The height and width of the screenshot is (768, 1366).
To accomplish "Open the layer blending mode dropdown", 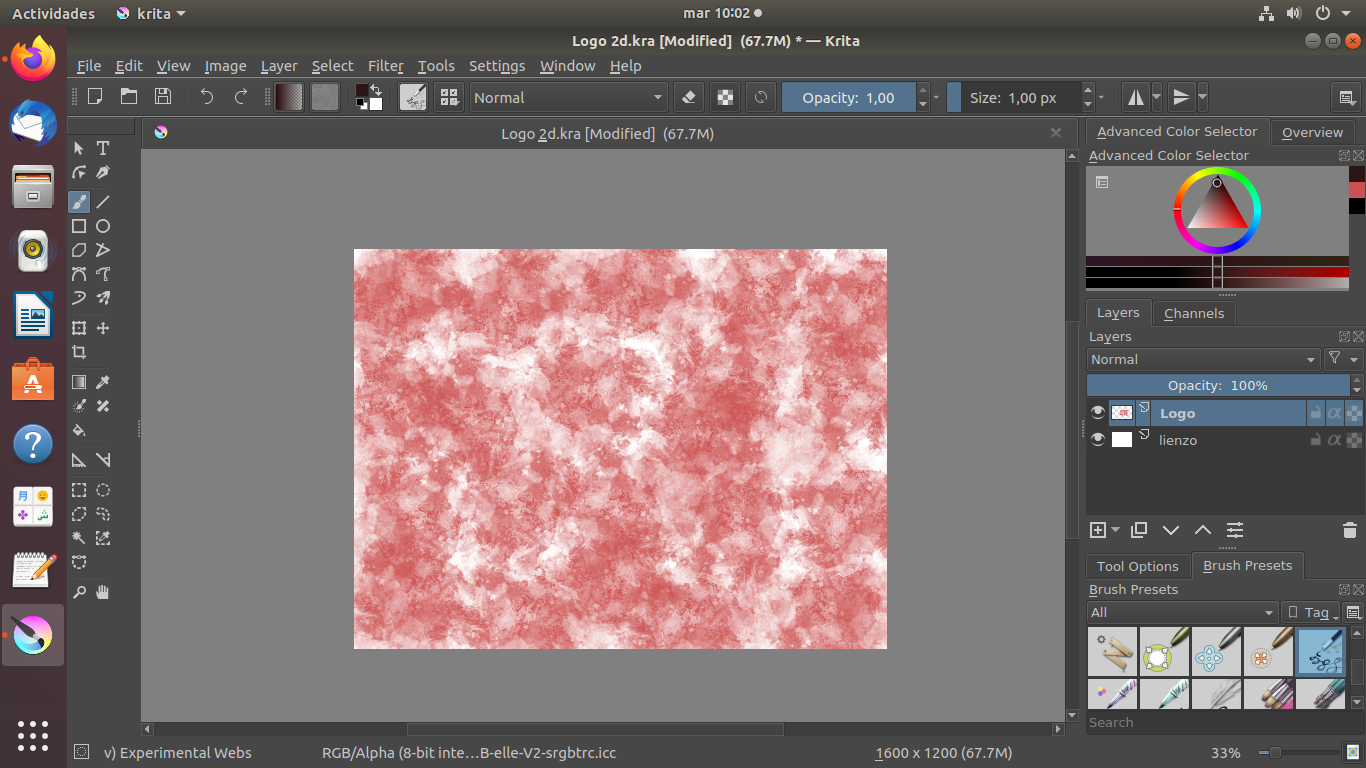I will click(x=1203, y=359).
